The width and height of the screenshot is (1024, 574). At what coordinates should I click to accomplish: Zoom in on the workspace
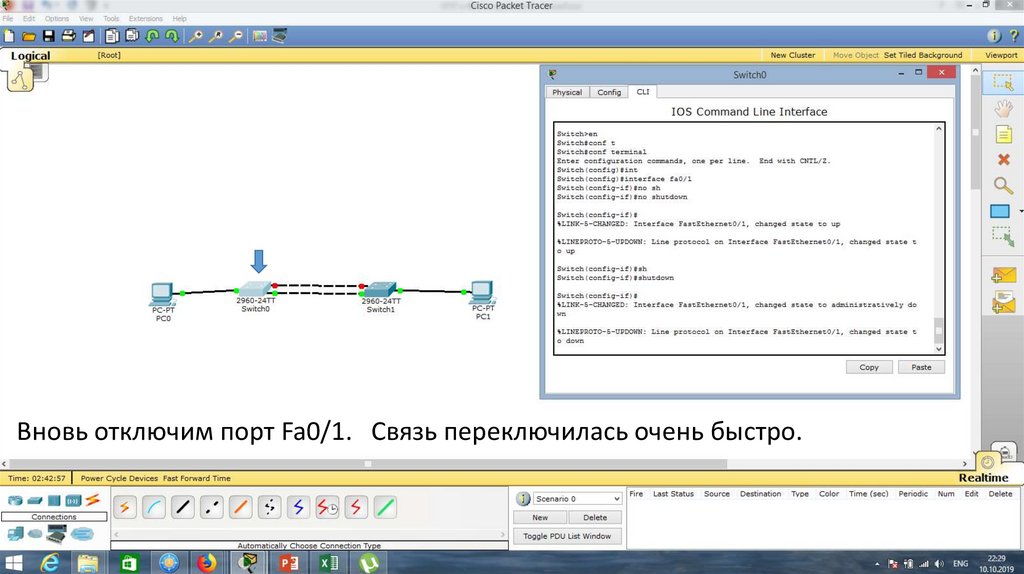point(195,36)
